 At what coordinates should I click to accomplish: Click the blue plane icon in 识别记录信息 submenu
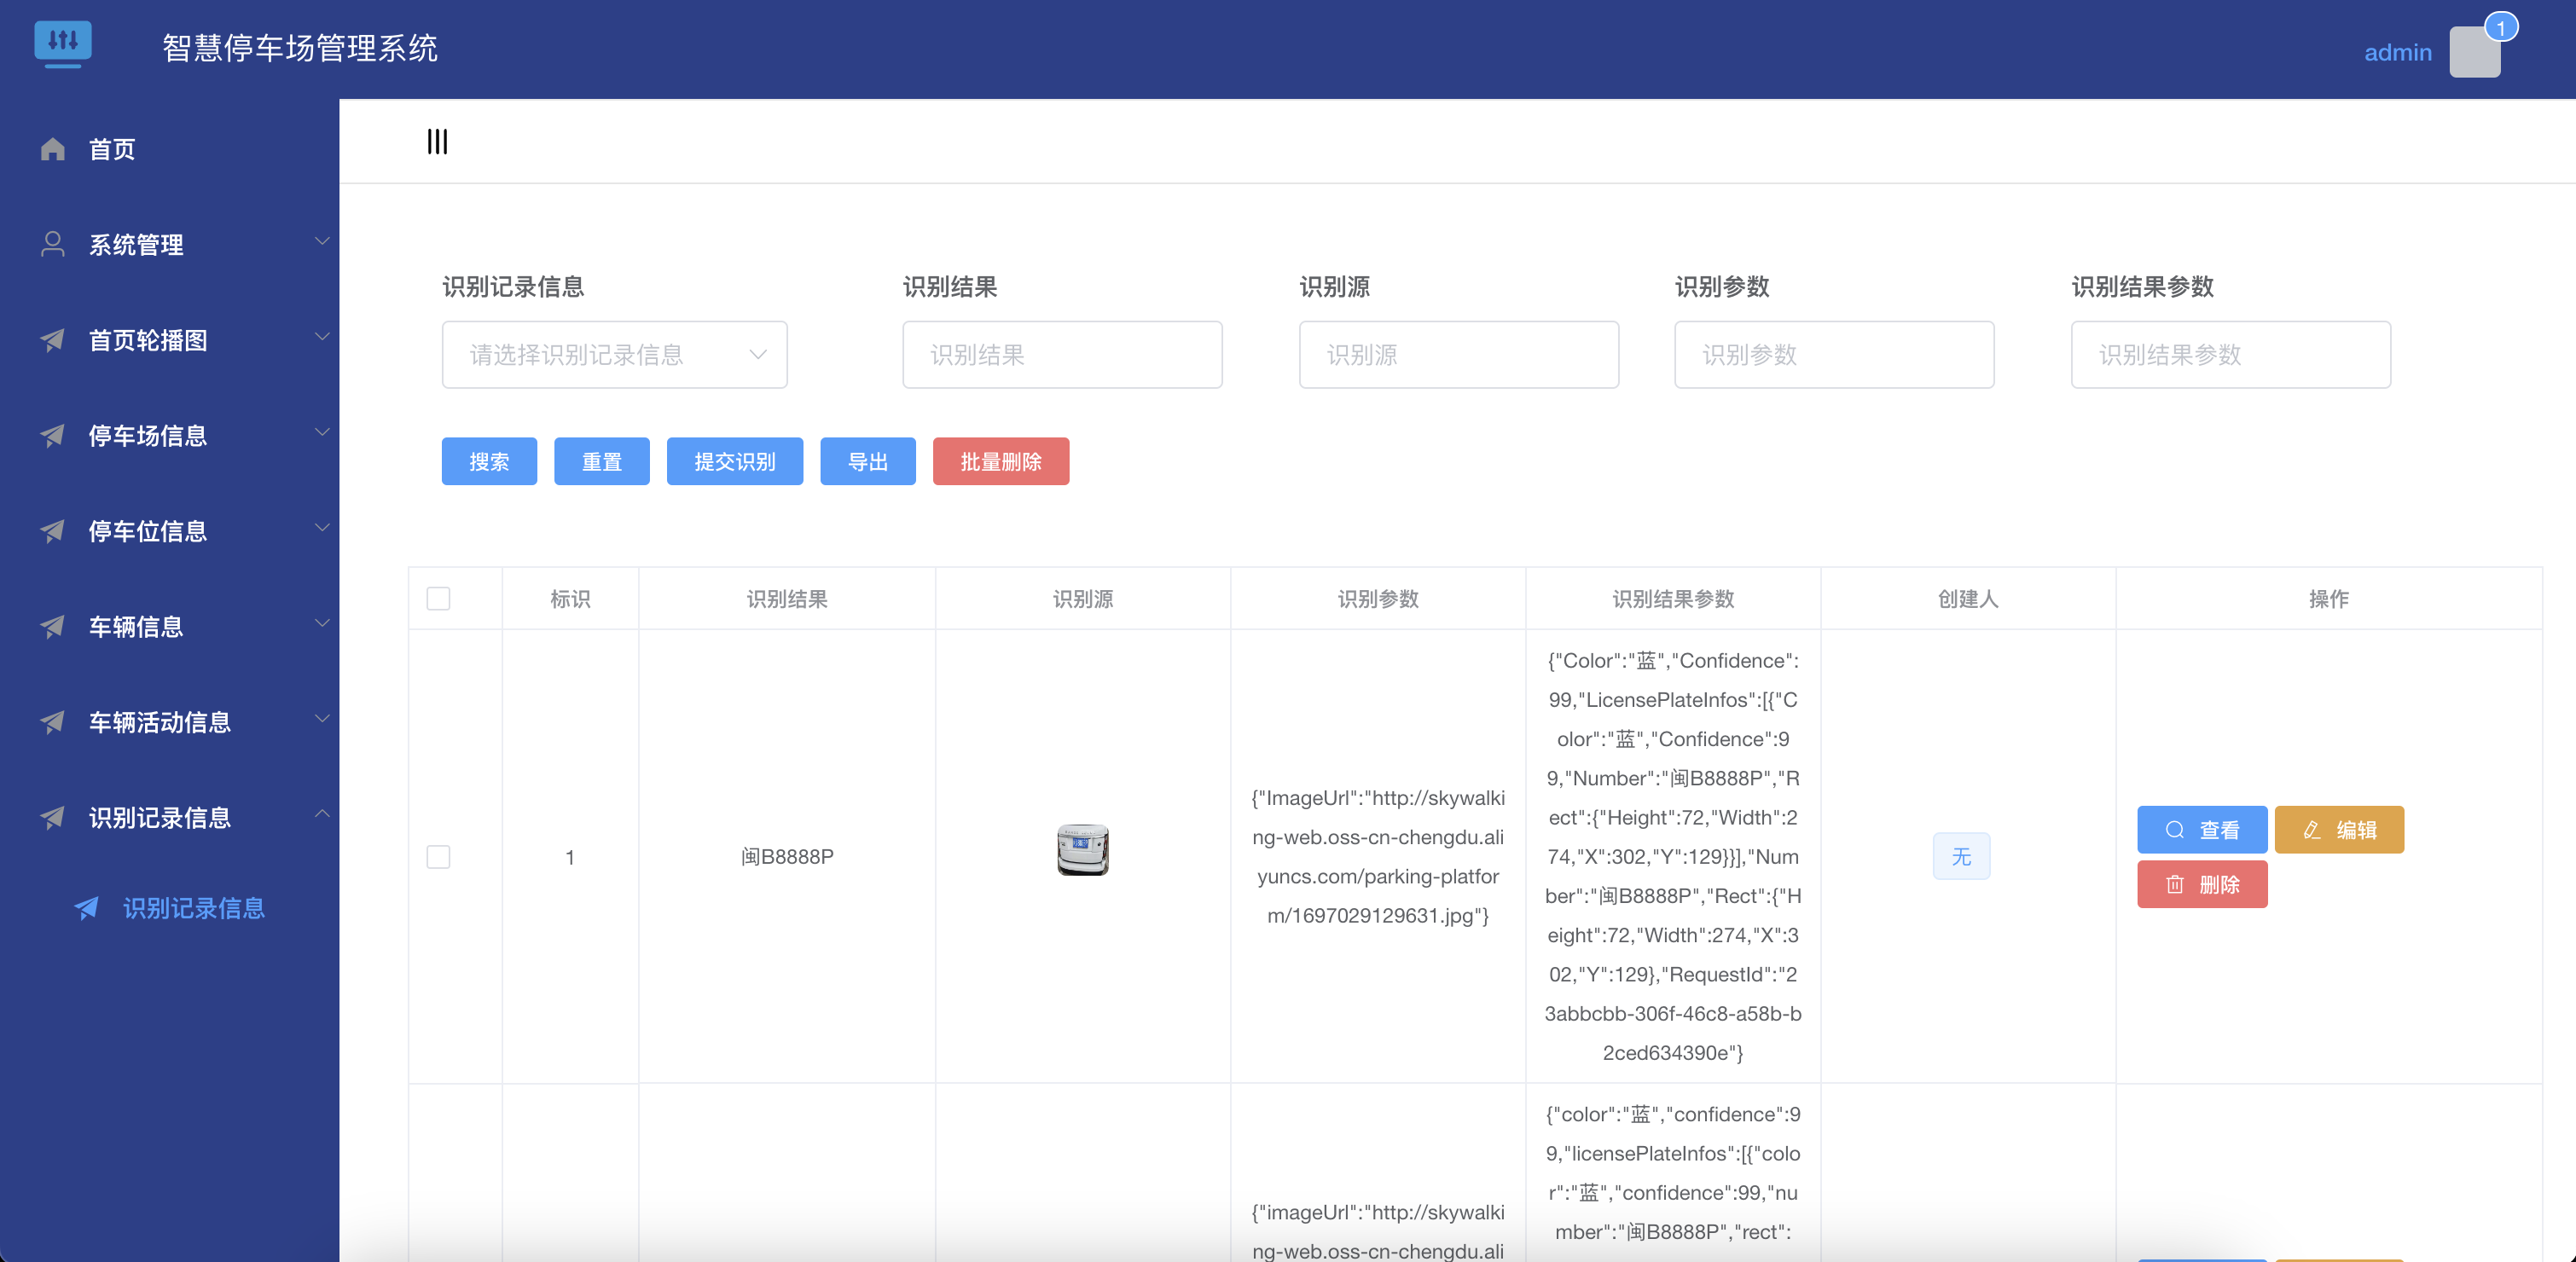(x=87, y=907)
